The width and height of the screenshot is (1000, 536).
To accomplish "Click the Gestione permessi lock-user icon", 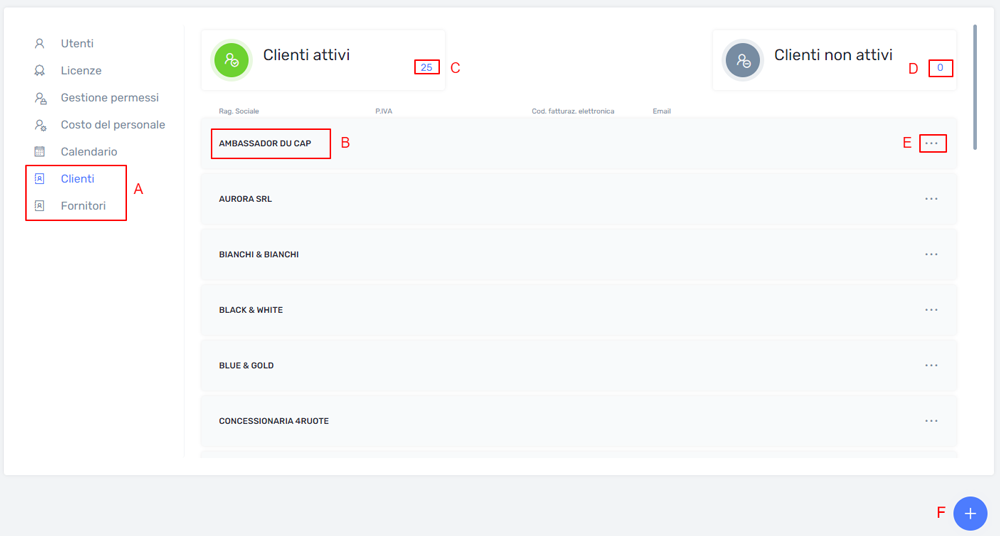I will pos(40,98).
